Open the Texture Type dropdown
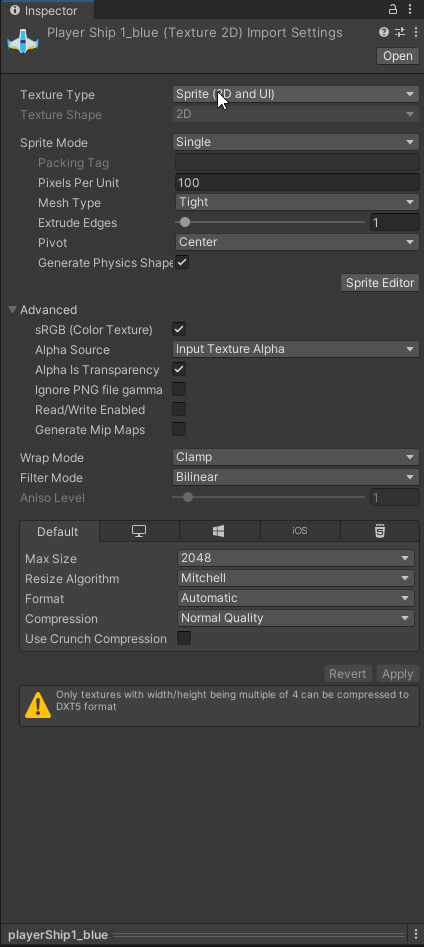 click(295, 94)
